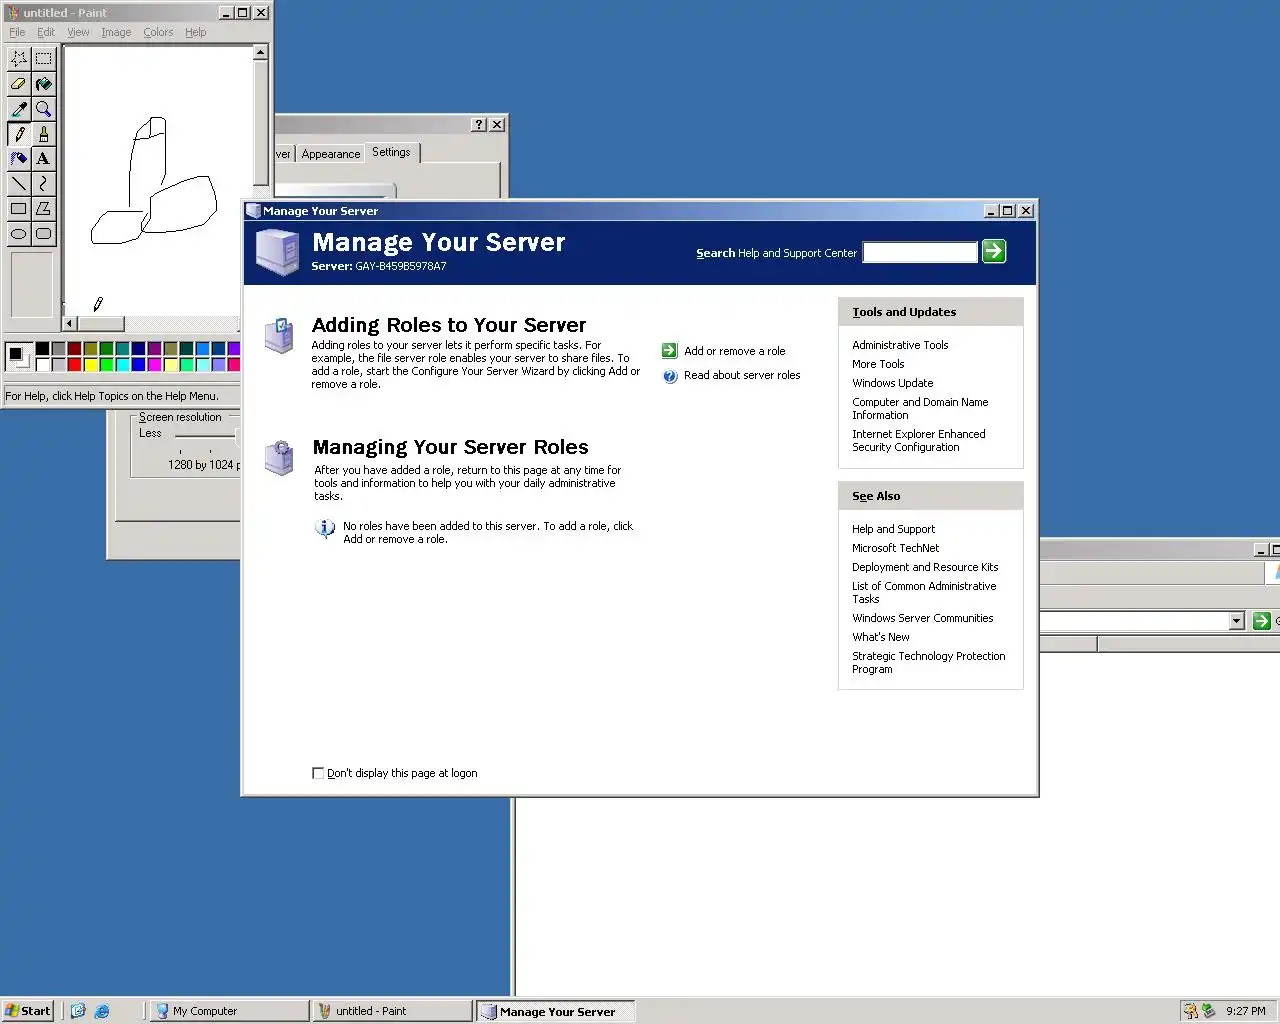Open Internet Explorer Enhanced Security Configuration
This screenshot has width=1280, height=1024.
pyautogui.click(x=918, y=440)
